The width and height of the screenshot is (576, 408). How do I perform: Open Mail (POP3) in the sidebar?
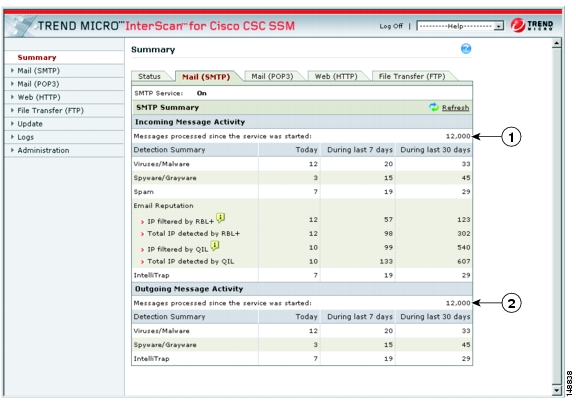coord(38,84)
